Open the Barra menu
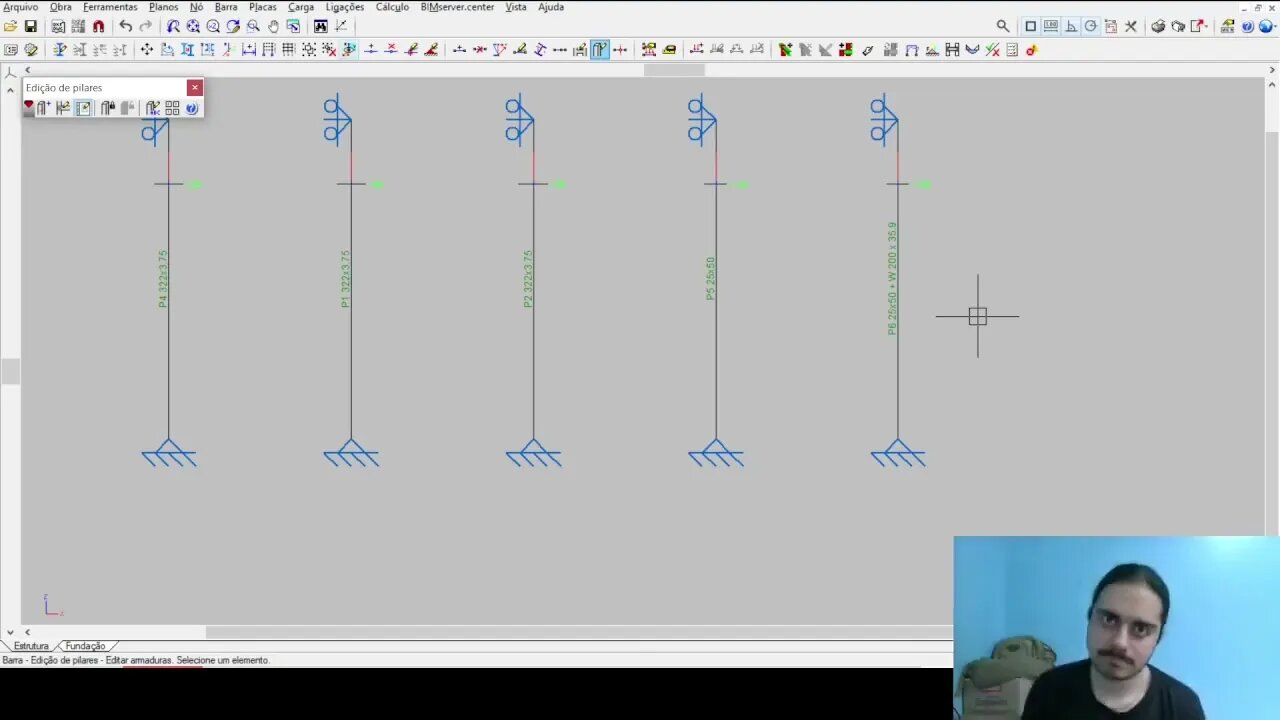Viewport: 1280px width, 720px height. (226, 7)
